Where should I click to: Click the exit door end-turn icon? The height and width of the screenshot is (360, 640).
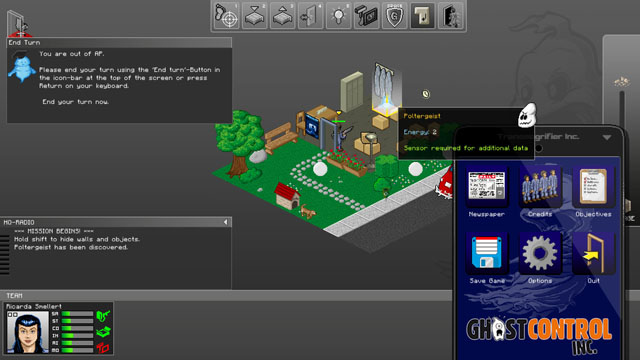pos(451,16)
